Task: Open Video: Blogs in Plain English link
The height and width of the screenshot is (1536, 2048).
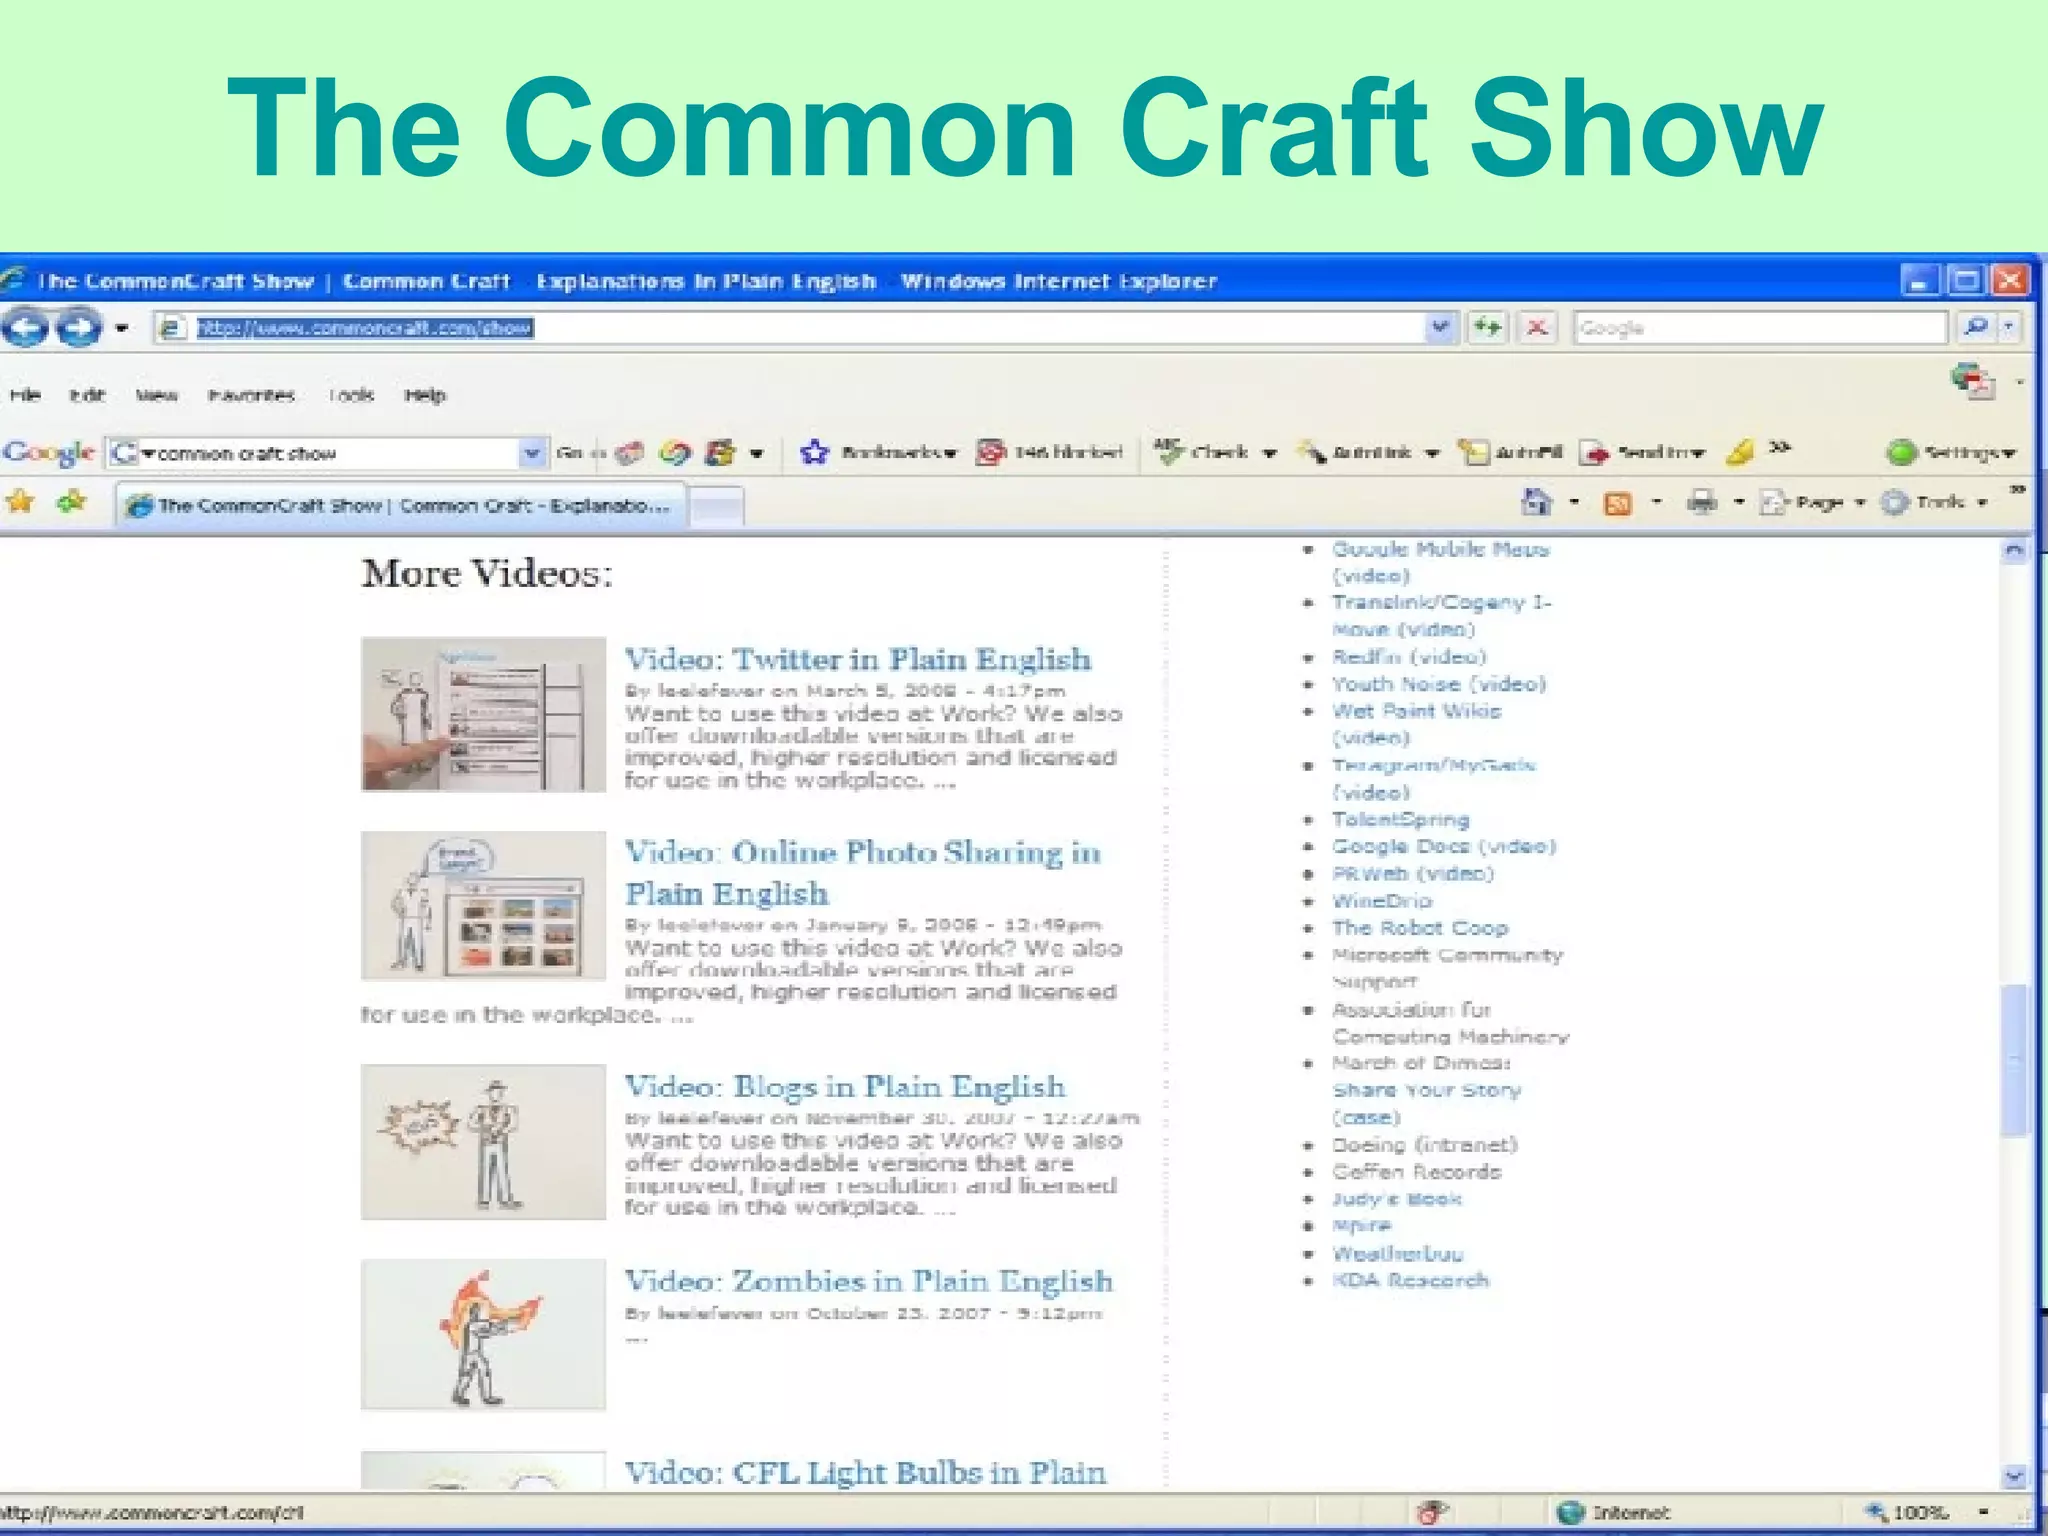Action: [845, 1086]
